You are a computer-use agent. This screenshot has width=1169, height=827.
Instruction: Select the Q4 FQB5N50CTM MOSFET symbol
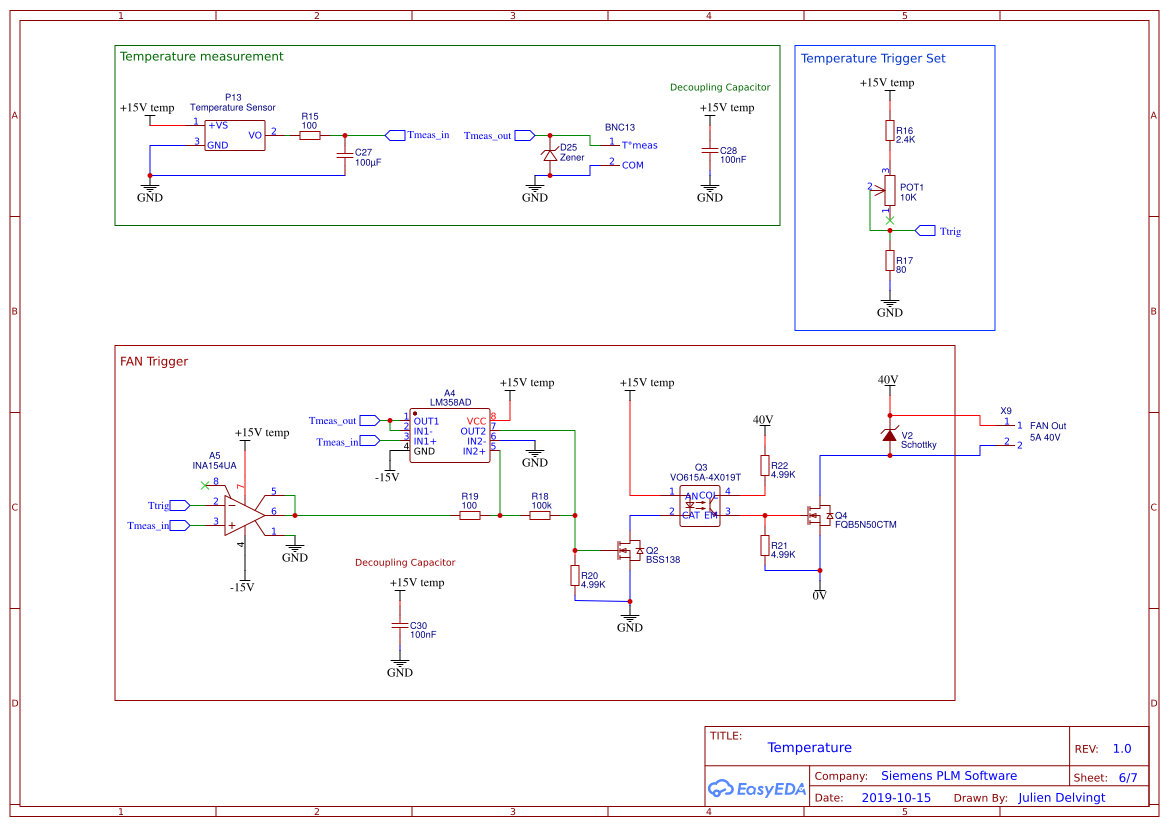[x=820, y=515]
